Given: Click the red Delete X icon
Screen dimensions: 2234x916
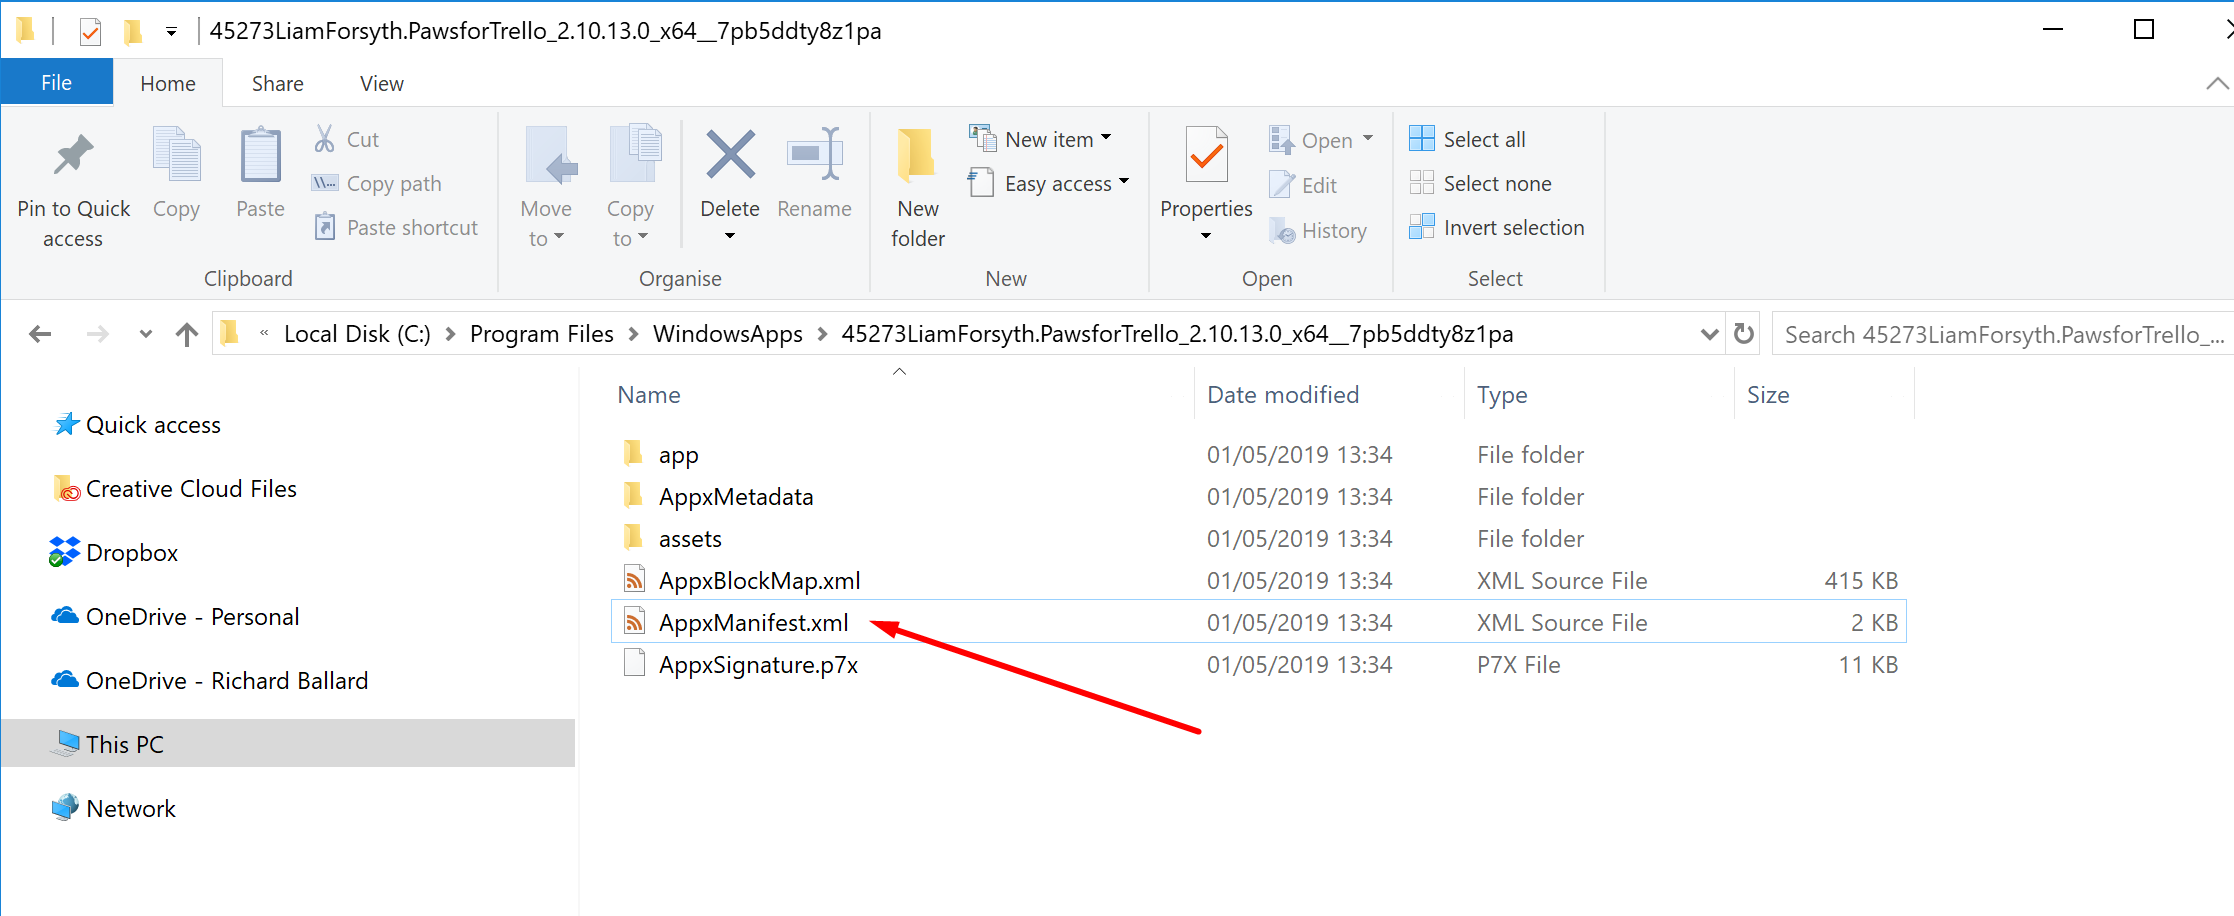Looking at the screenshot, I should [730, 155].
